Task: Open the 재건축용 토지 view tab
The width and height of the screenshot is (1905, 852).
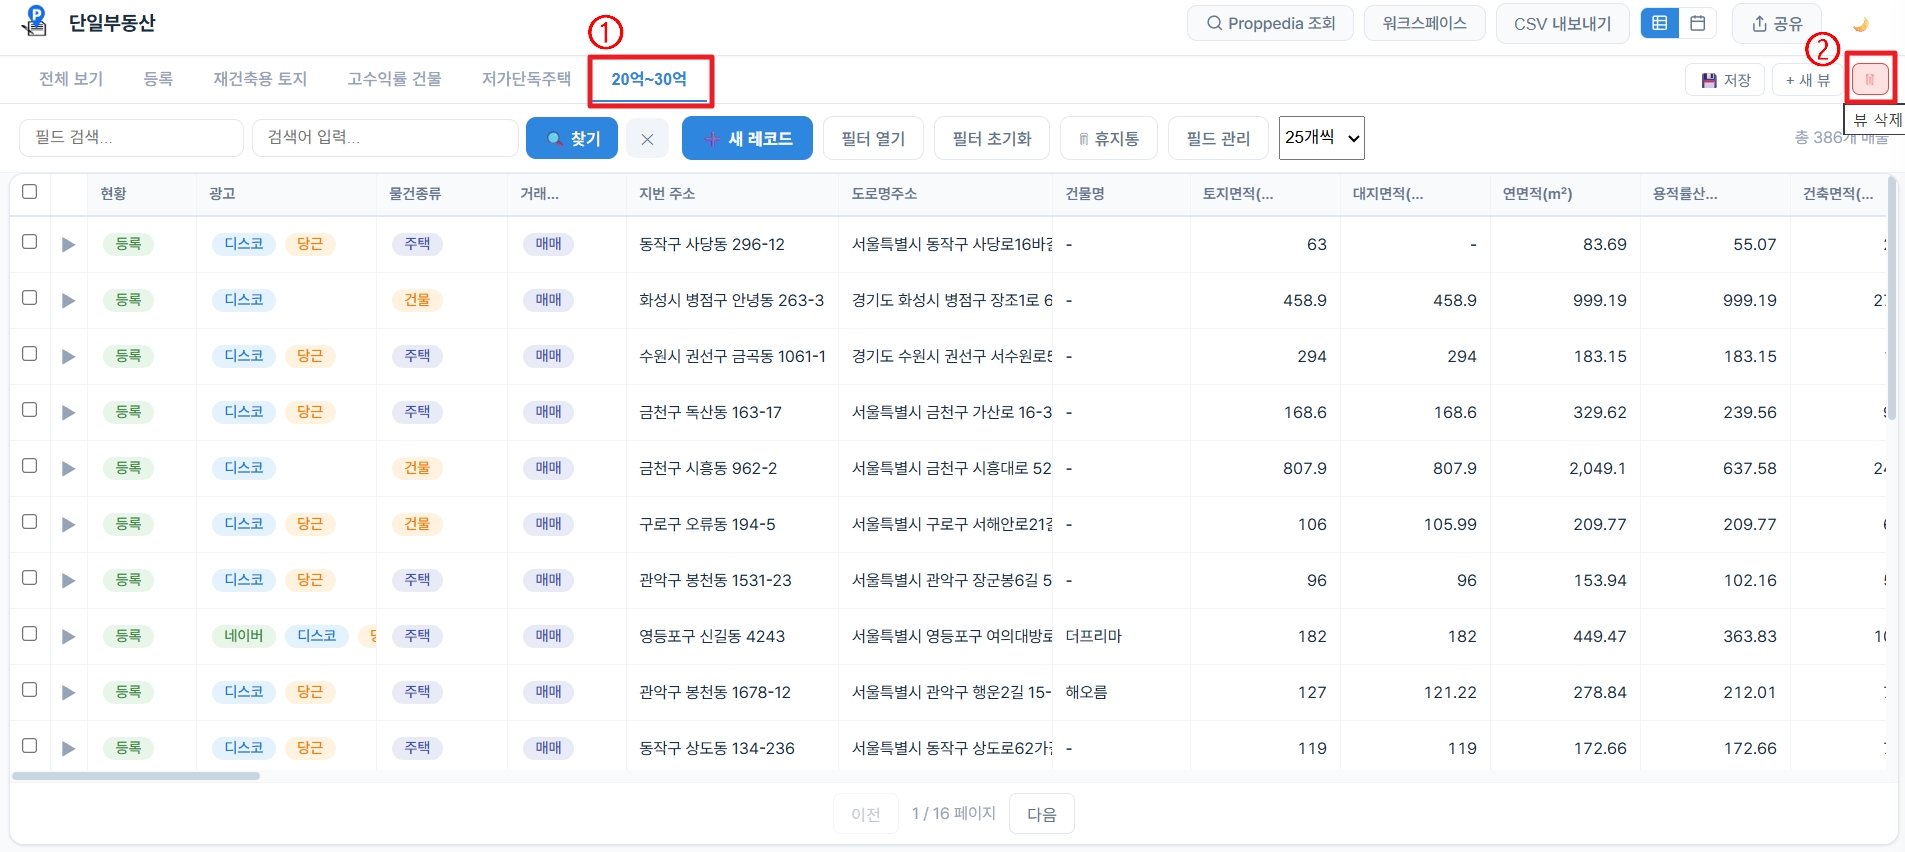Action: (260, 79)
